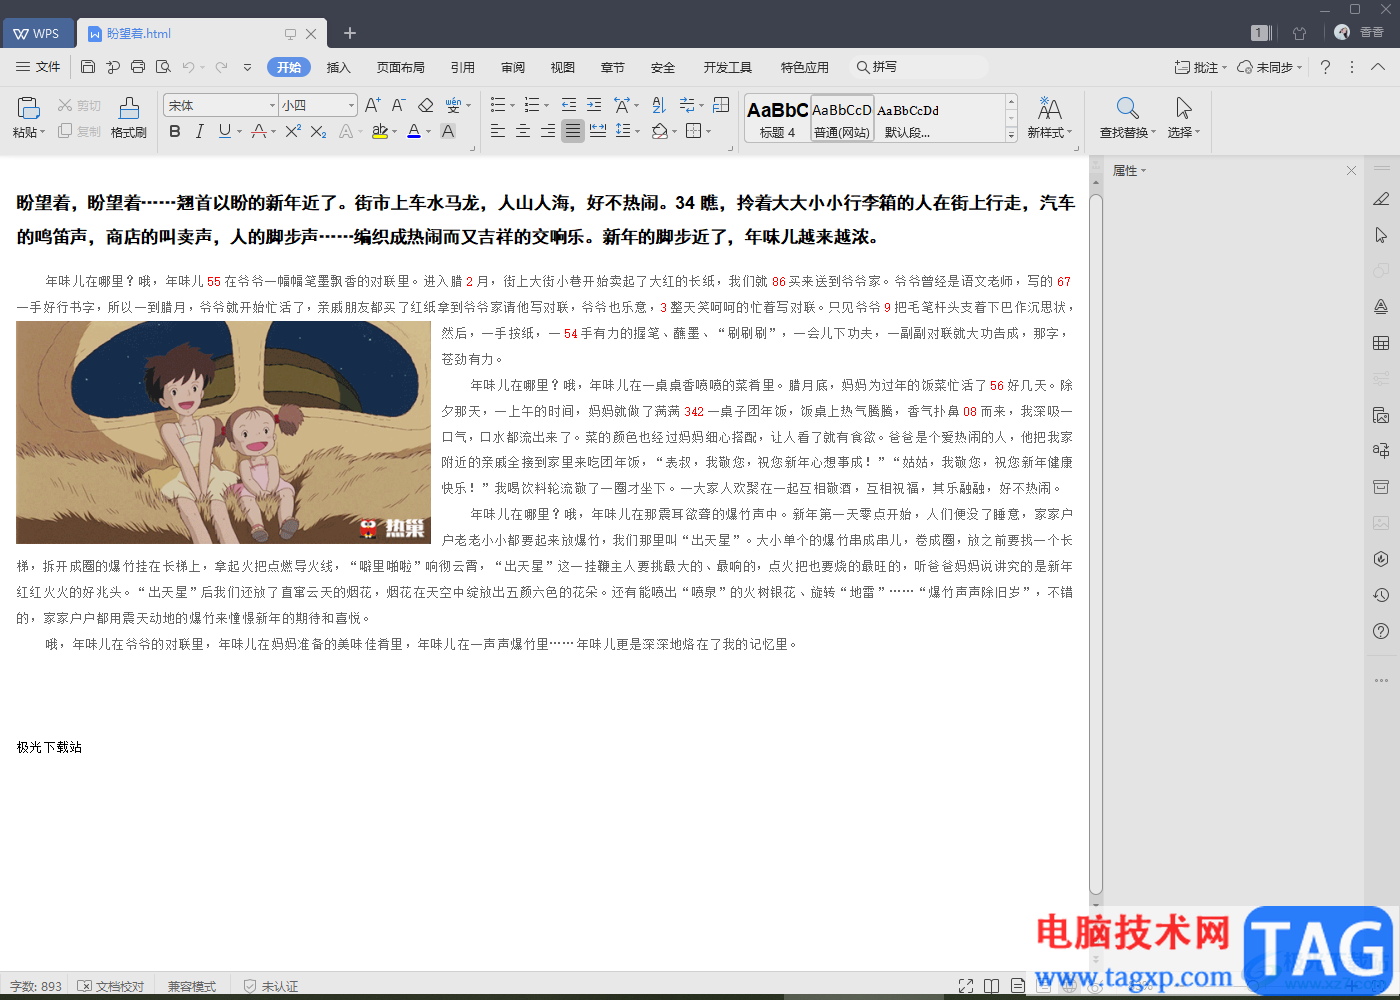The height and width of the screenshot is (1000, 1400).
Task: Switch to the Review (审阅) tab
Action: point(513,67)
